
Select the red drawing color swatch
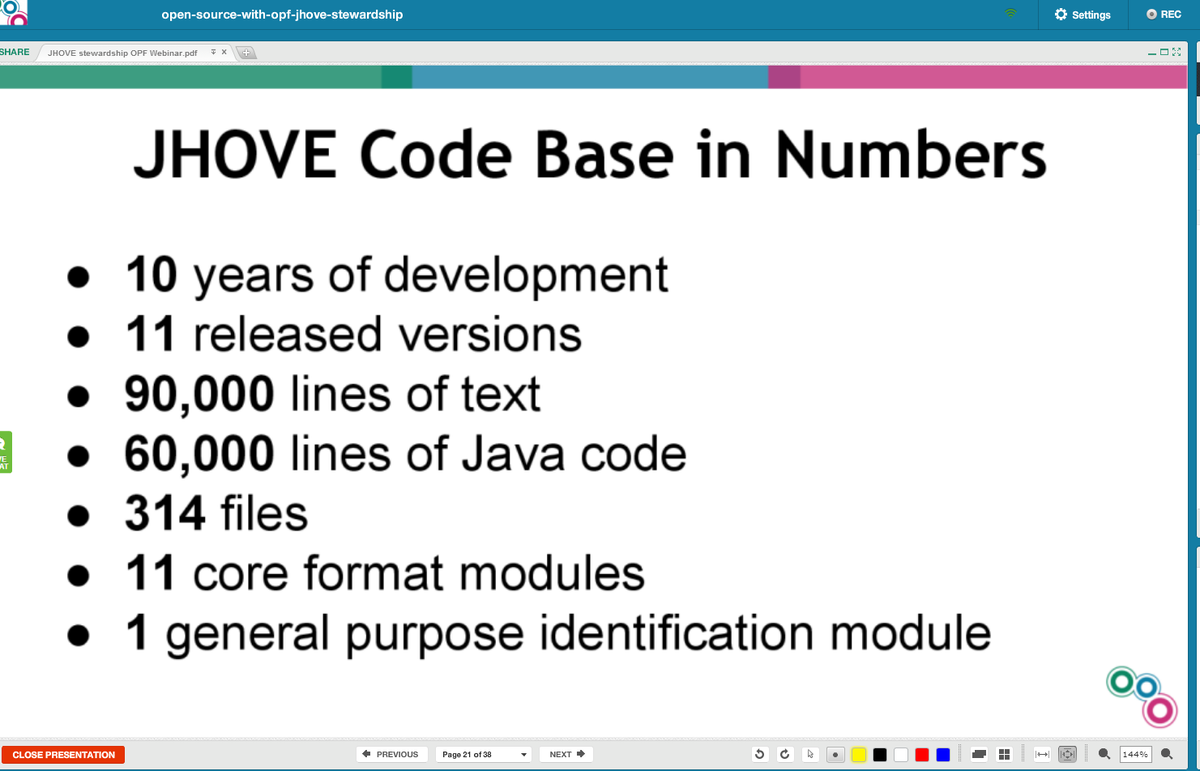(920, 754)
